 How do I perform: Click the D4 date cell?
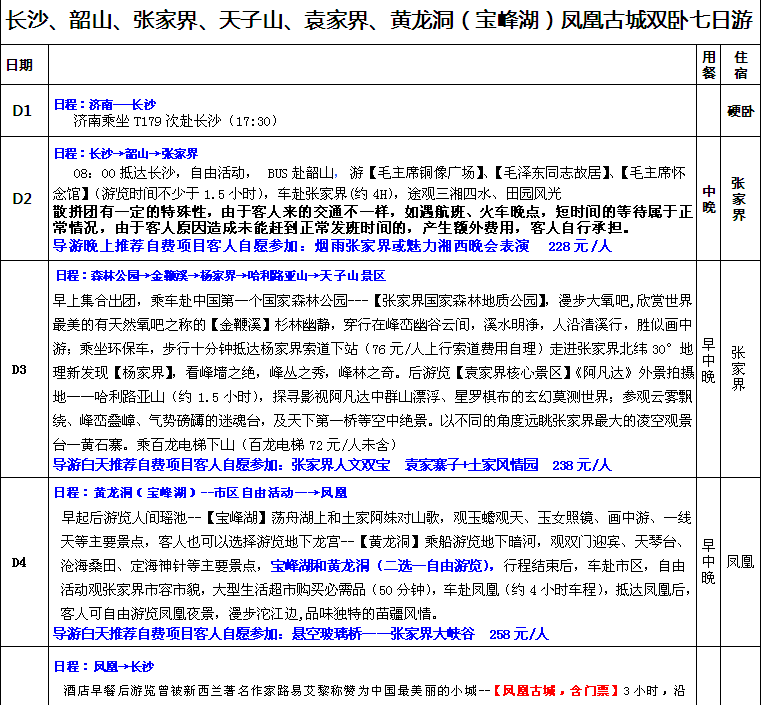(20, 562)
